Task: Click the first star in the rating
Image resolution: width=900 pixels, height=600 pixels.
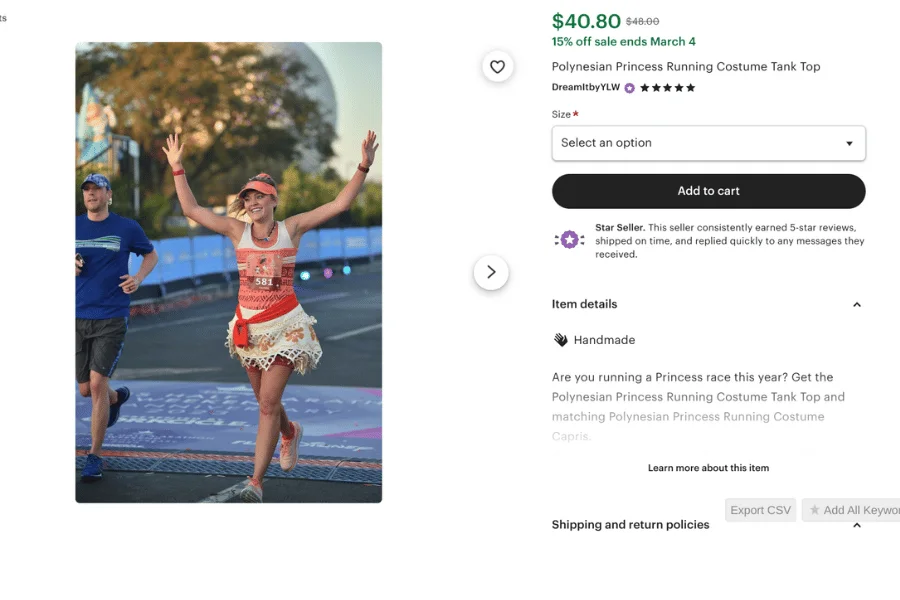Action: tap(645, 88)
